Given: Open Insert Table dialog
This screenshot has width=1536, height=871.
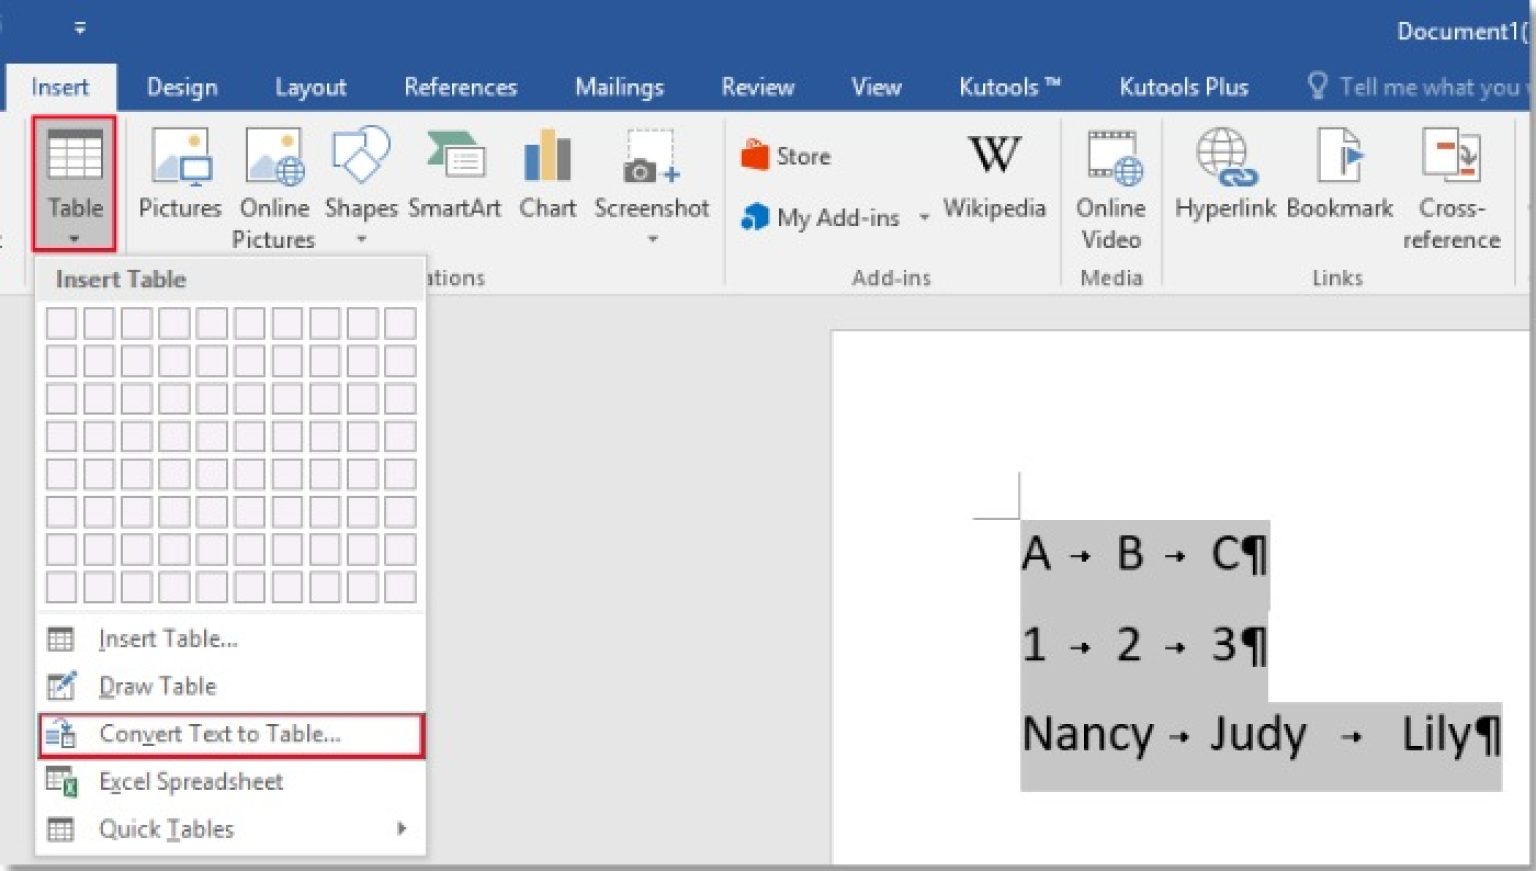Looking at the screenshot, I should [168, 639].
